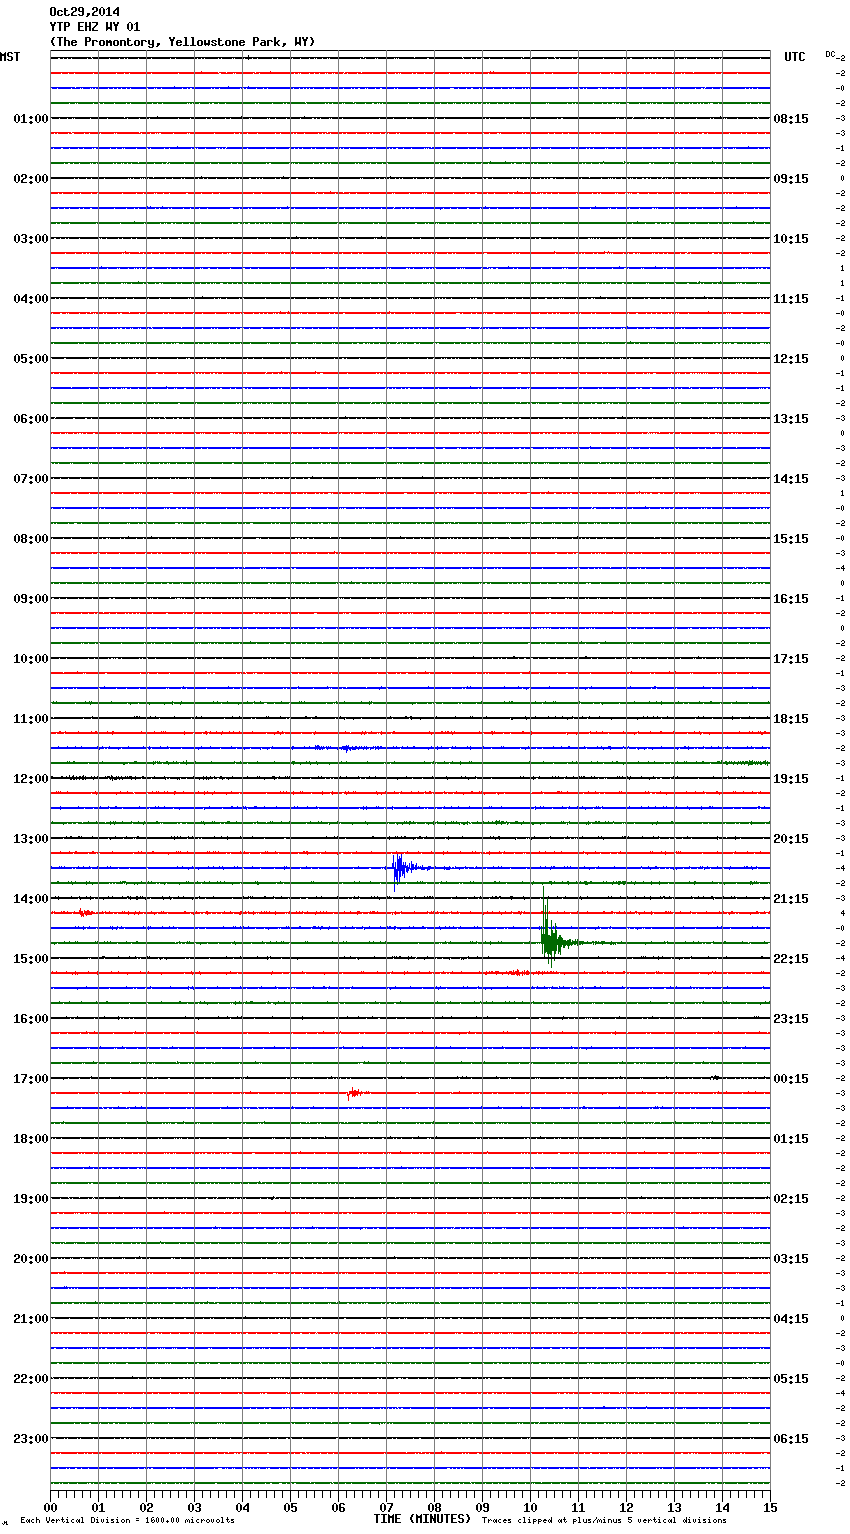The width and height of the screenshot is (850, 1534).
Task: Click the '16:15' UTC row label
Action: point(791,599)
